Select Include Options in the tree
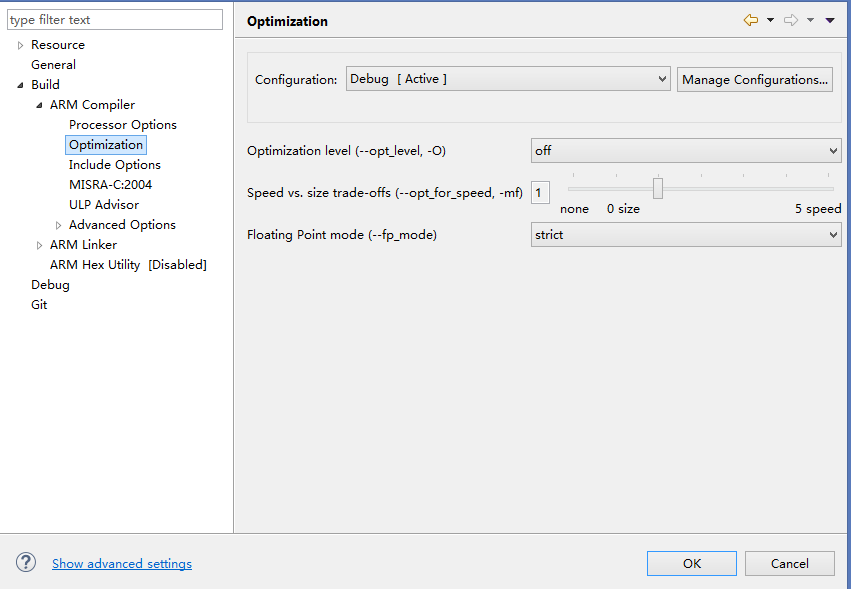The height and width of the screenshot is (589, 851). click(x=114, y=165)
